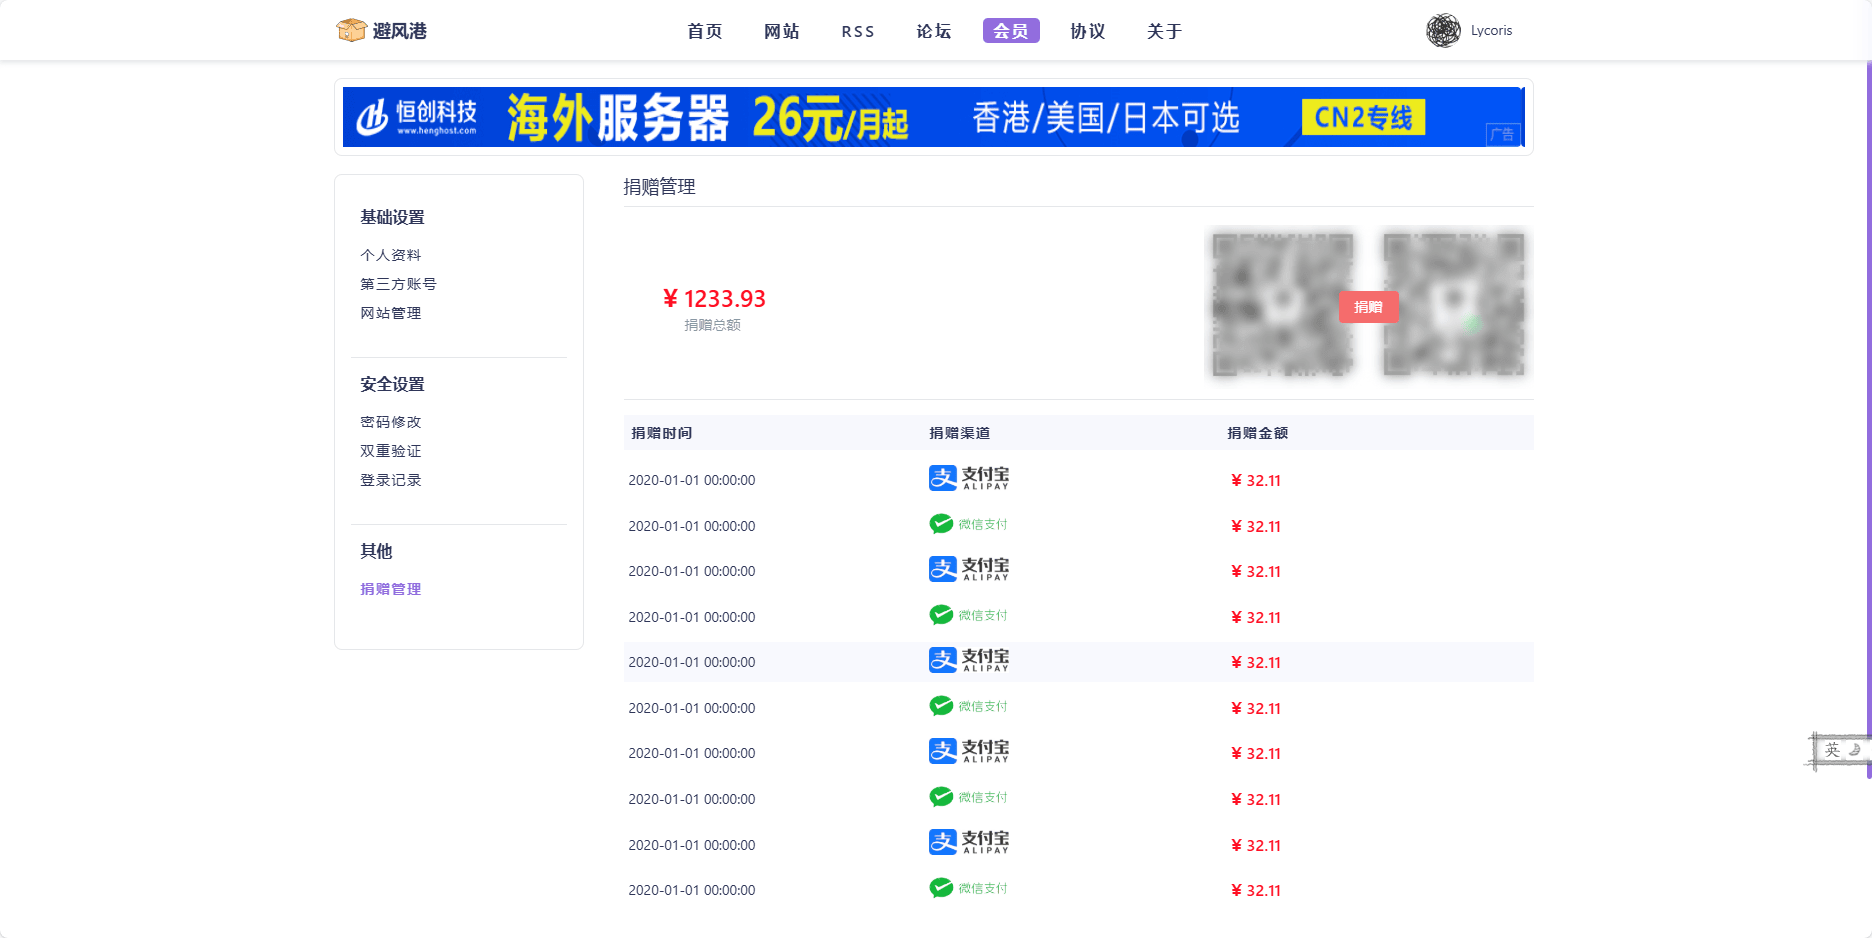Viewport: 1872px width, 938px height.
Task: Click the first row's 2020-01-01 timestamp
Action: 692,480
